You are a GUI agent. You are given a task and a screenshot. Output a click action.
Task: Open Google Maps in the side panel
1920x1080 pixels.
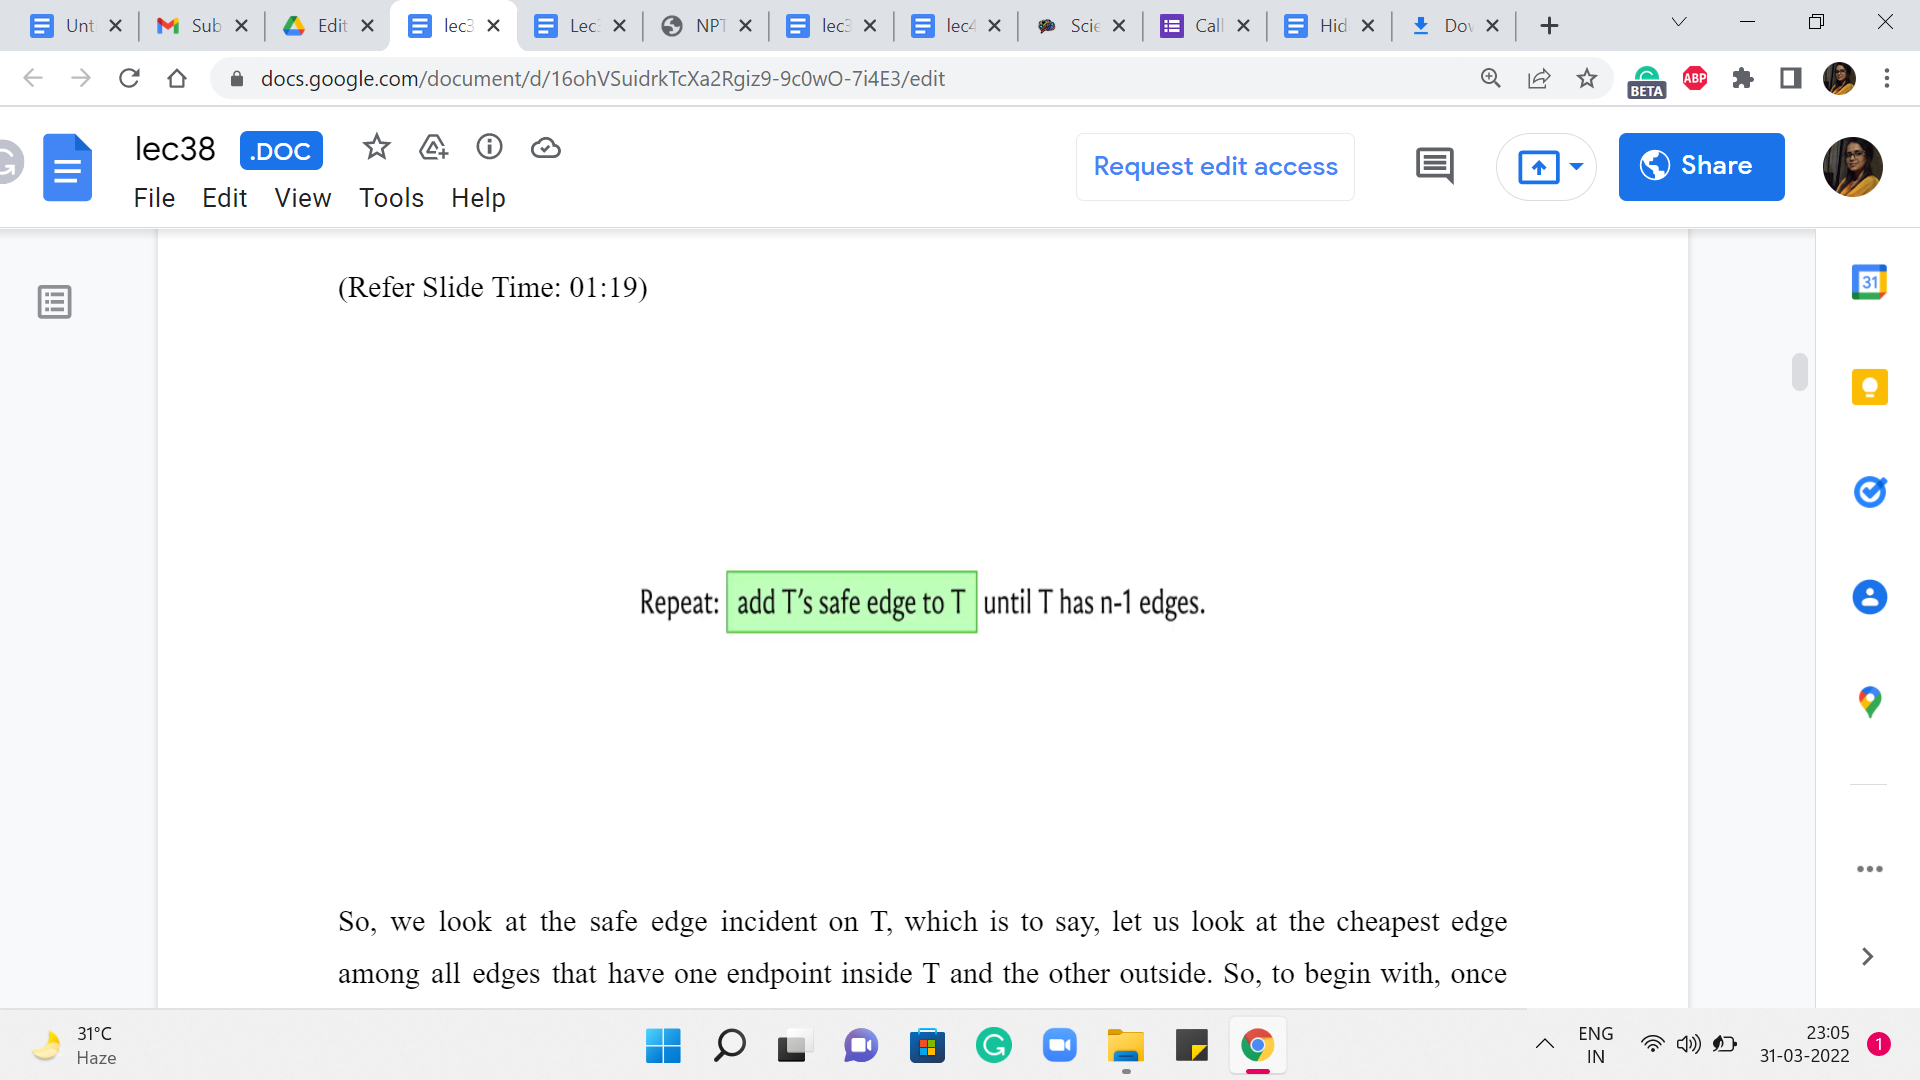click(x=1868, y=702)
